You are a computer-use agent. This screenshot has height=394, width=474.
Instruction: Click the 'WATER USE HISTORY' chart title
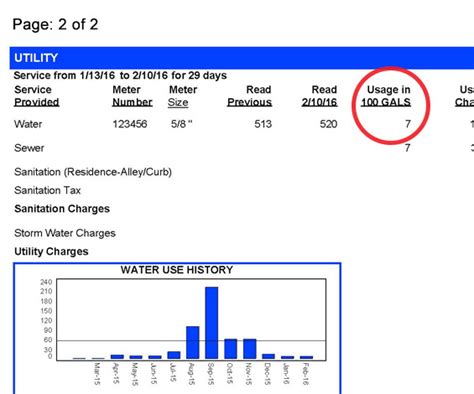point(177,270)
